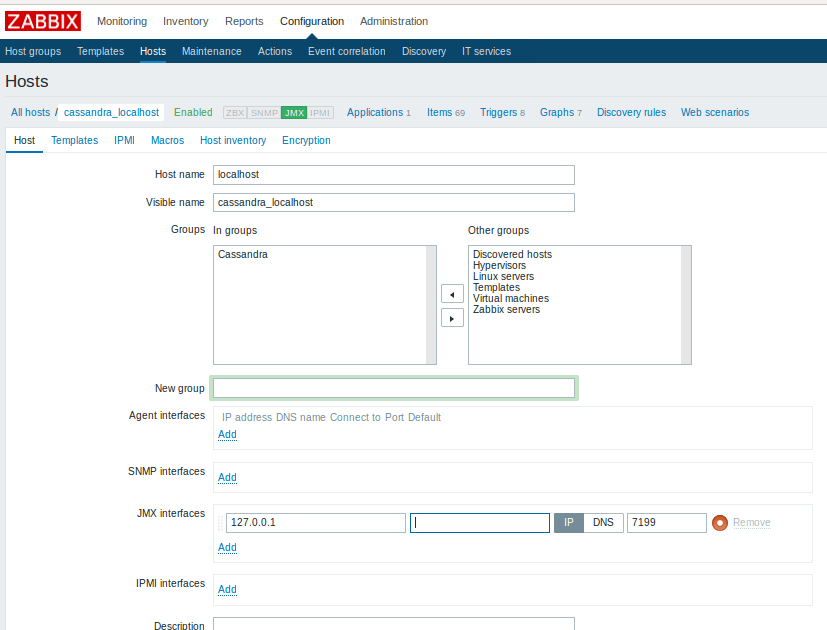Click the Other groups list scrollbar
Viewport: 827px width, 630px height.
(x=686, y=305)
